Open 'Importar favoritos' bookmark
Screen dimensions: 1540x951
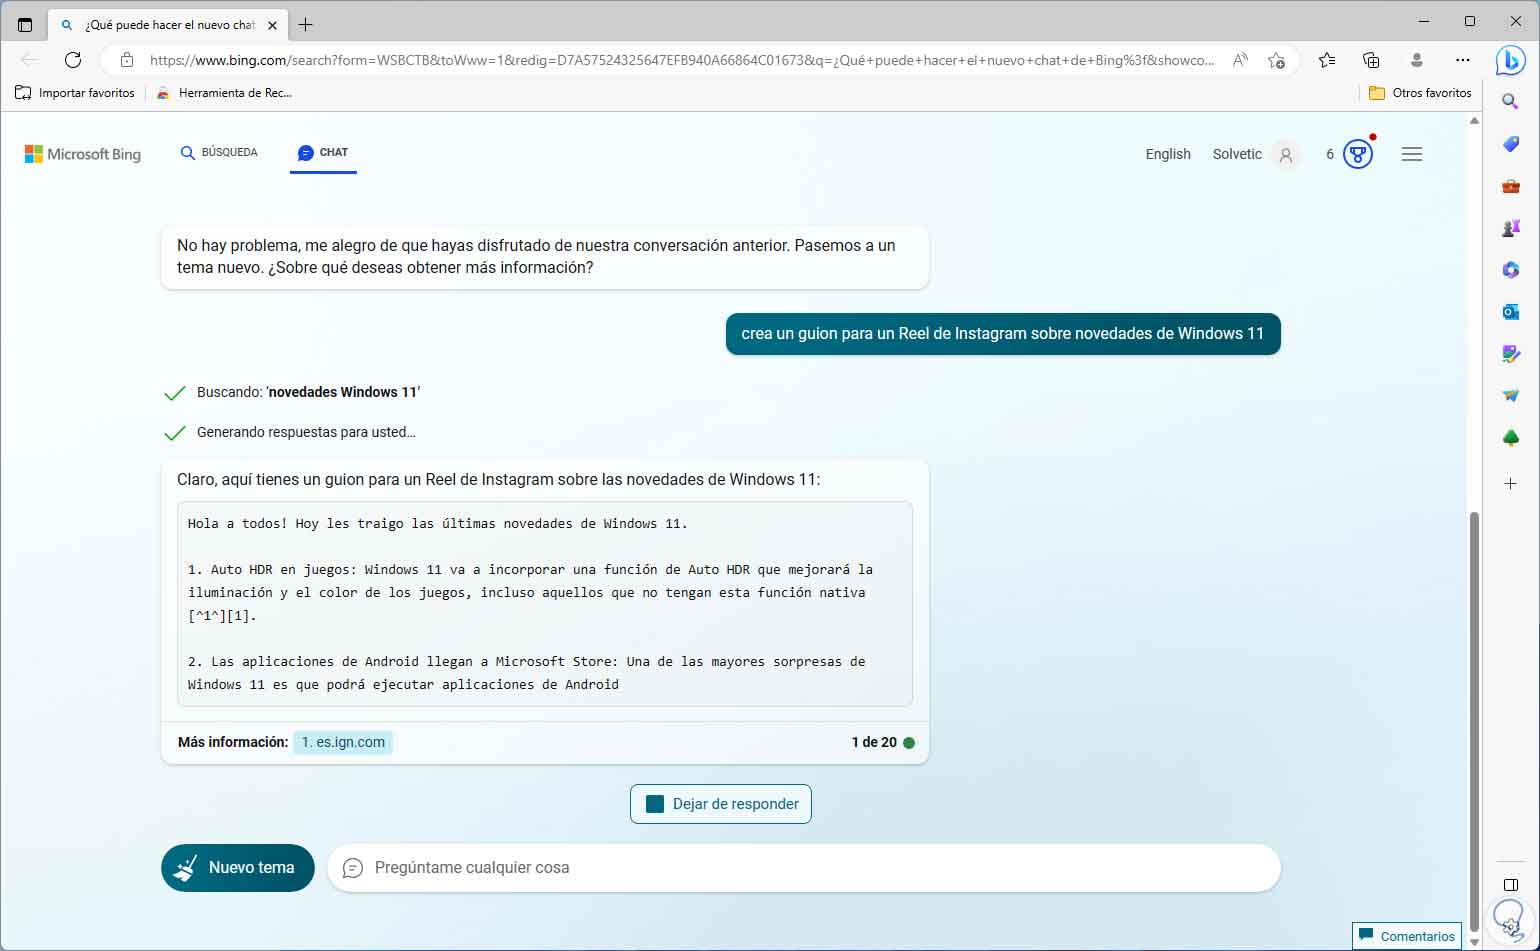click(75, 93)
